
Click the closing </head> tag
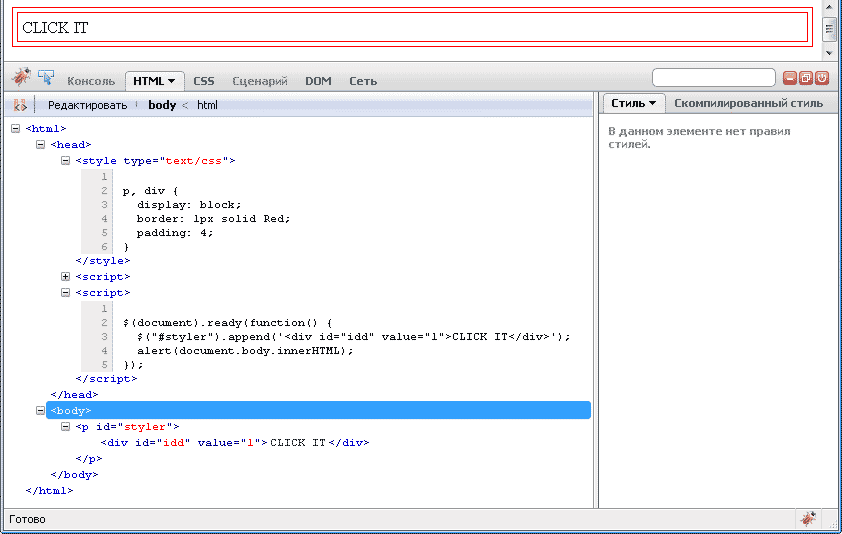74,394
